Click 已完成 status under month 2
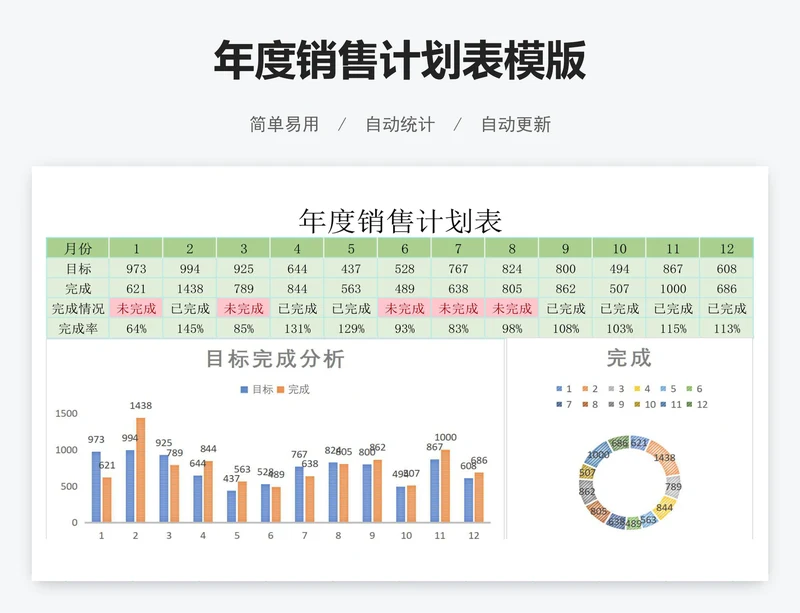800x613 pixels. pos(190,308)
